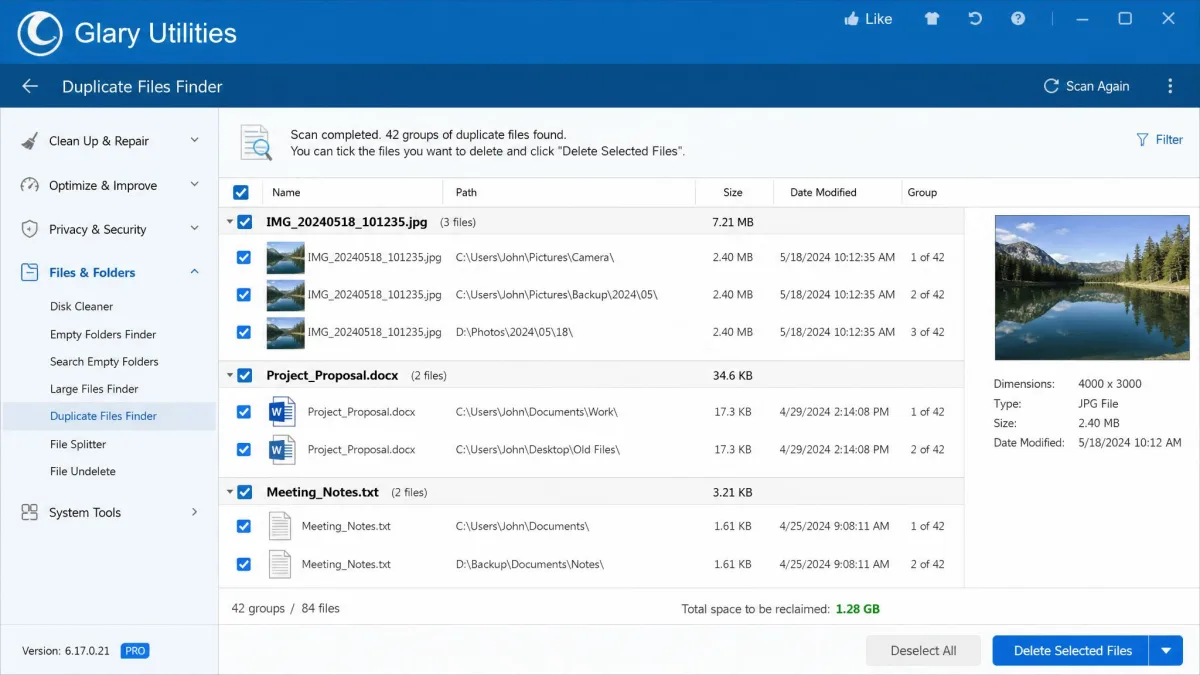The width and height of the screenshot is (1200, 675).
Task: Open the skin shirt icon
Action: (x=932, y=19)
